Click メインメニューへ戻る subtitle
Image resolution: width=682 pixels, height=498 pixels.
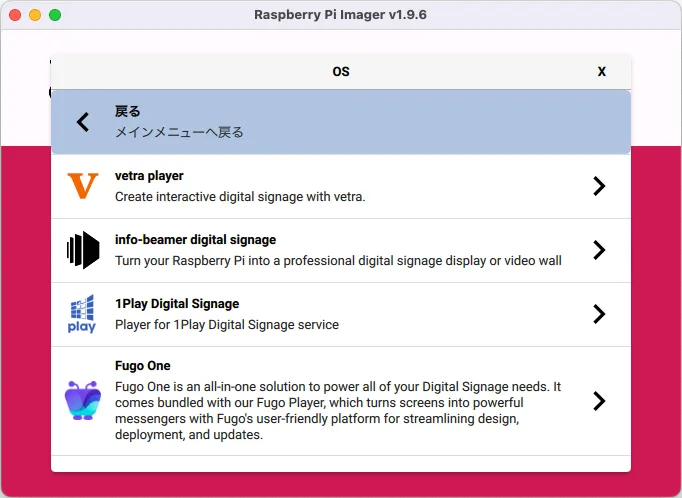click(x=179, y=132)
